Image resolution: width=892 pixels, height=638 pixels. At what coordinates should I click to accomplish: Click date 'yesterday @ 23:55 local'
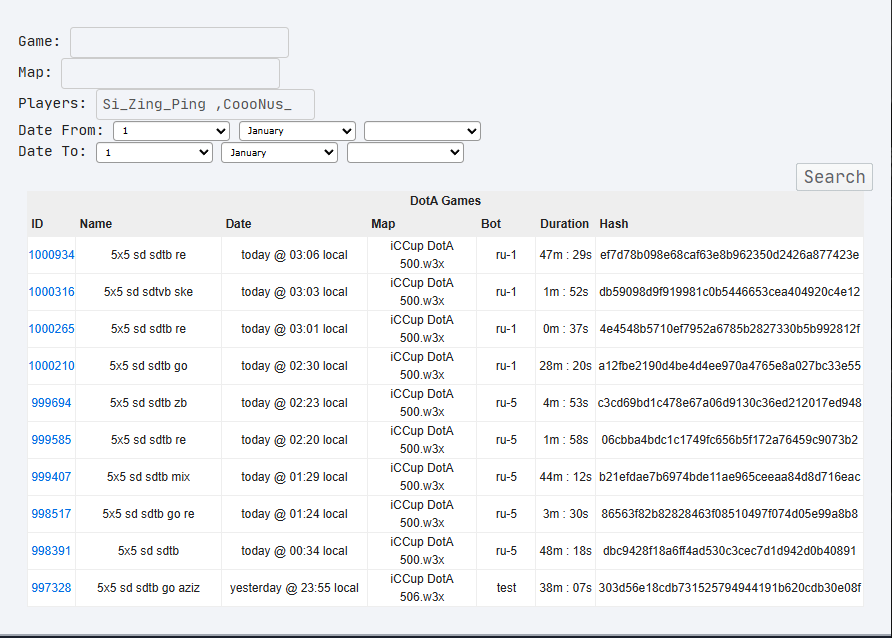click(x=294, y=587)
